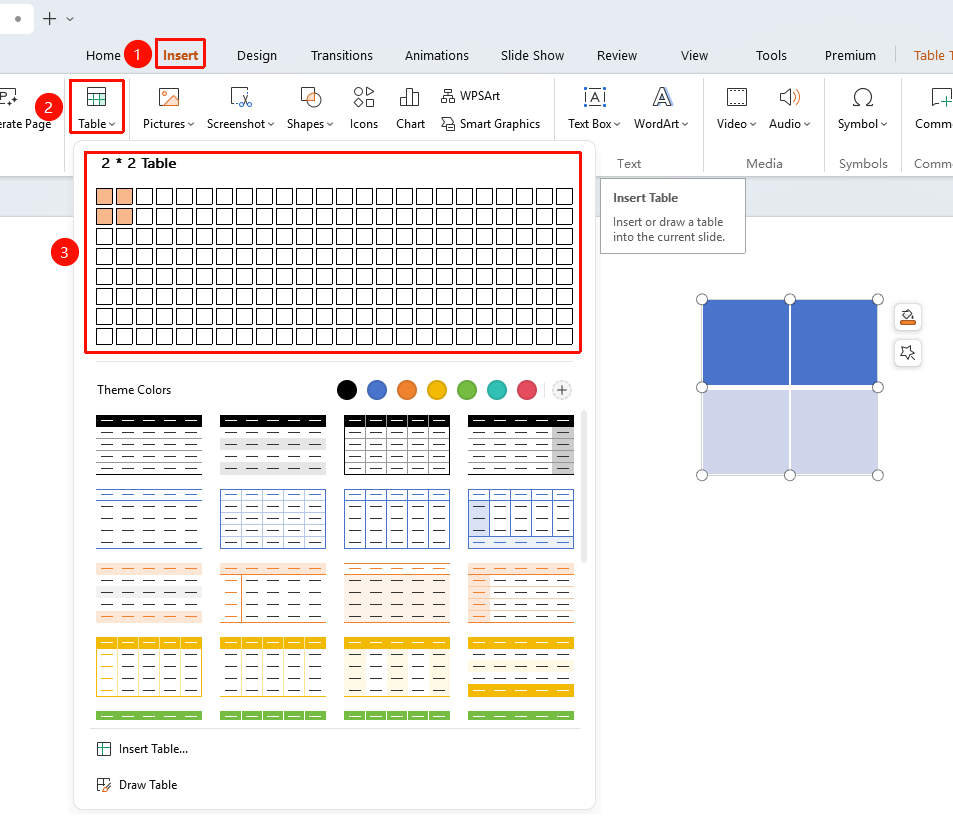
Task: Pick the black theme color
Action: pos(347,390)
